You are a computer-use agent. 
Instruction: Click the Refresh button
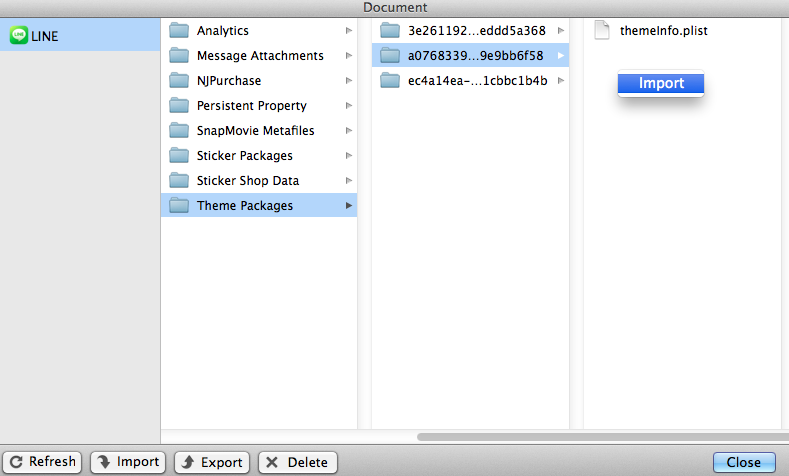(x=42, y=462)
